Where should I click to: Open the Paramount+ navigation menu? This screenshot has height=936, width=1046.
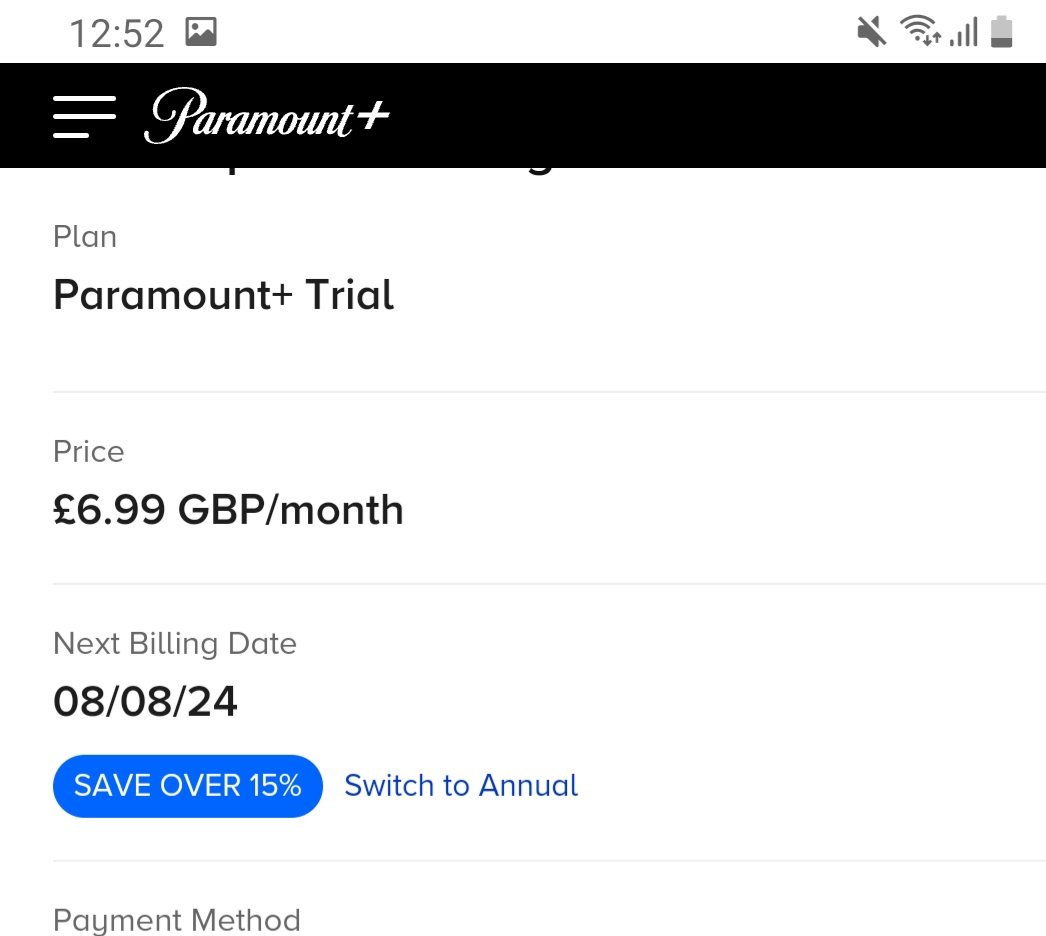coord(84,115)
